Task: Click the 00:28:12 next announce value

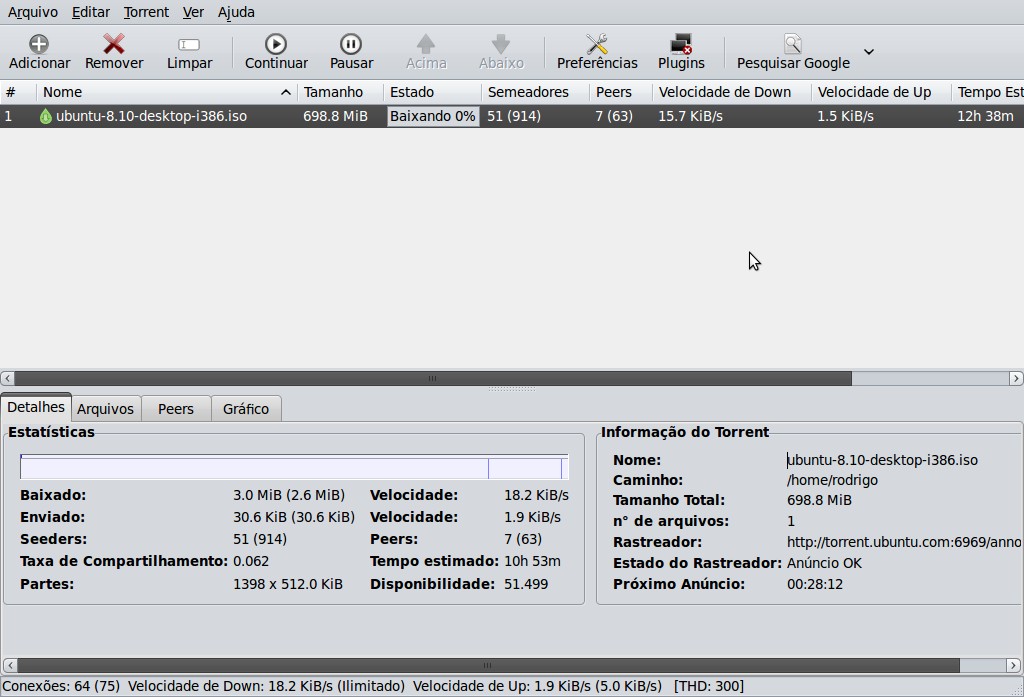Action: click(x=814, y=584)
